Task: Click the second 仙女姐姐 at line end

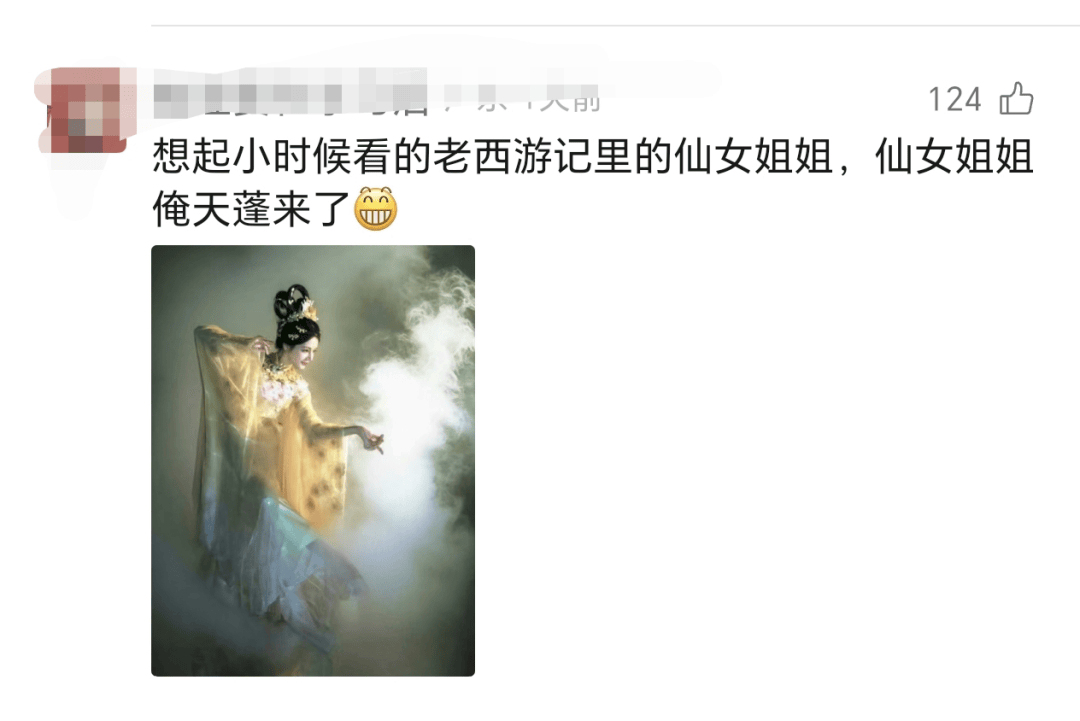Action: pos(955,156)
